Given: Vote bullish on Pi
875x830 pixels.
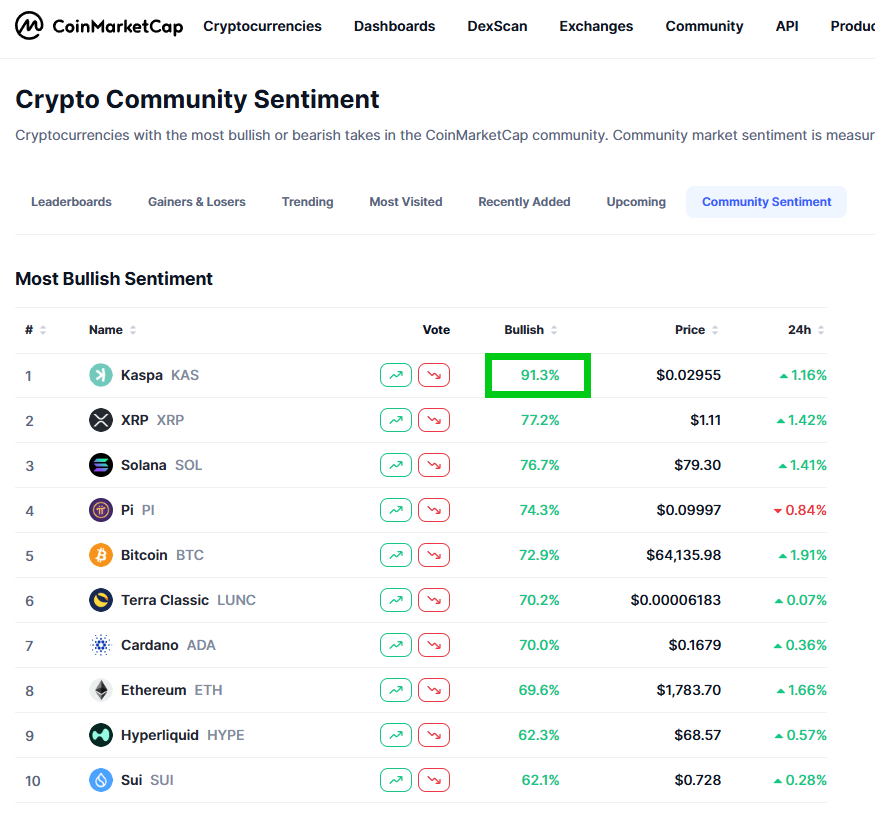Looking at the screenshot, I should [396, 510].
